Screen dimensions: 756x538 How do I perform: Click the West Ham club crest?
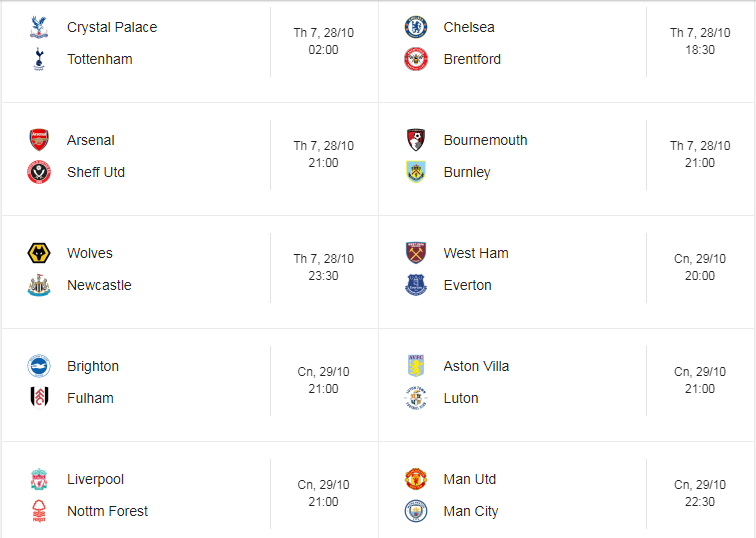[416, 253]
